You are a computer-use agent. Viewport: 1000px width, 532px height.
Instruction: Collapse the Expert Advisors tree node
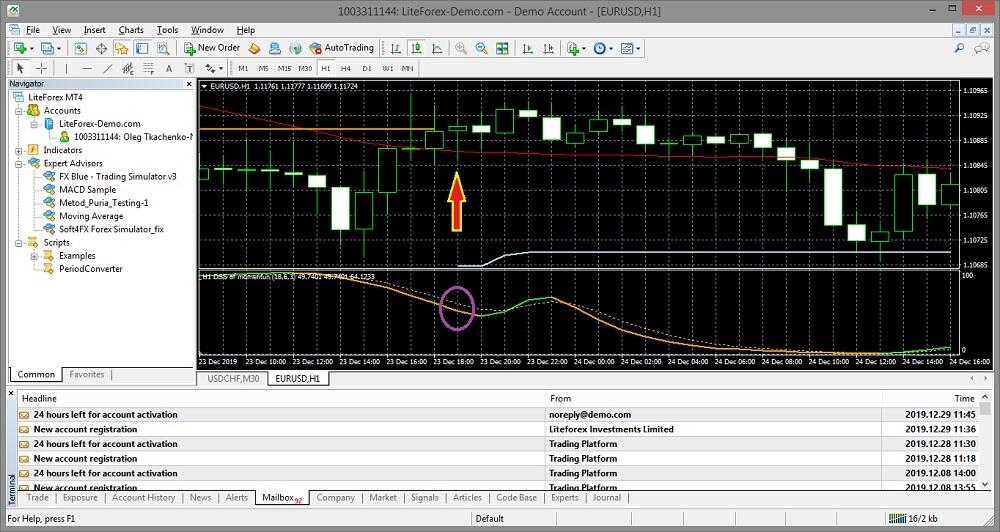[20, 163]
